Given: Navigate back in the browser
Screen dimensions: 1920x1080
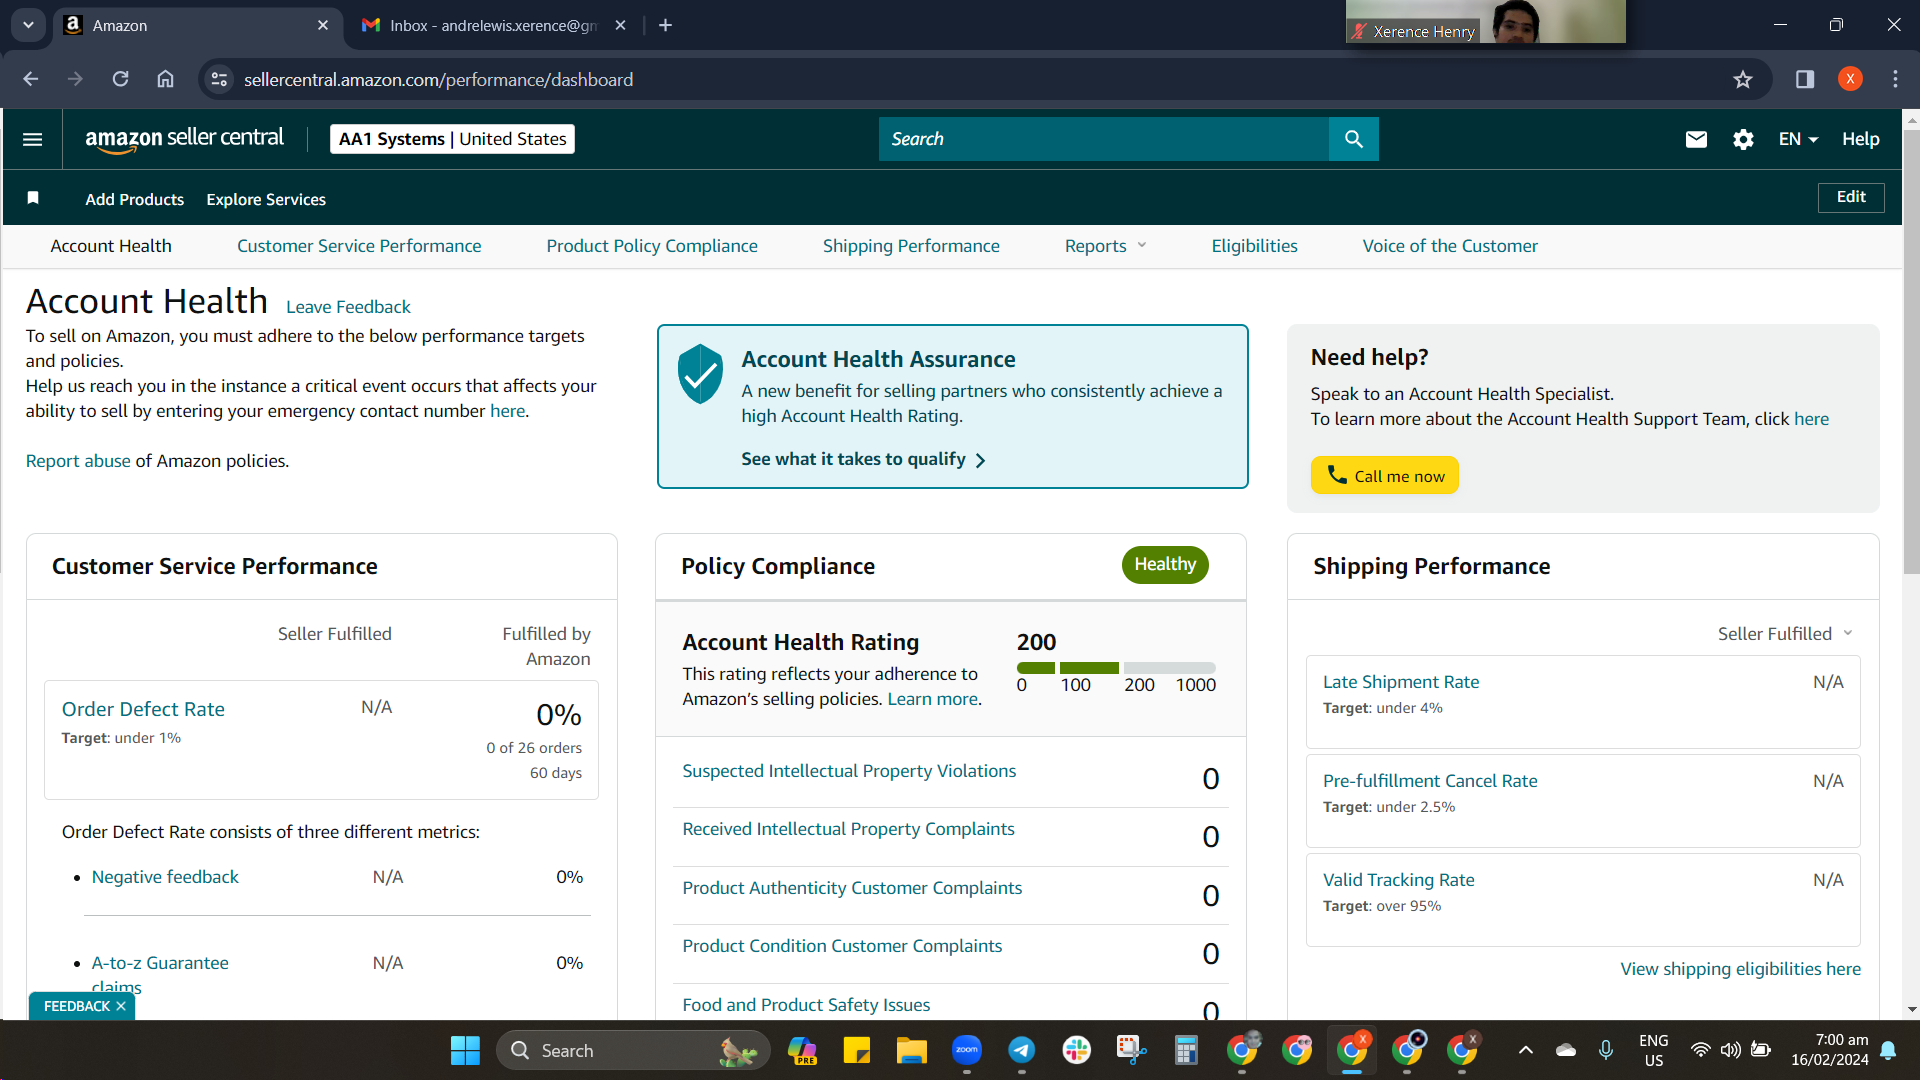Looking at the screenshot, I should tap(31, 79).
